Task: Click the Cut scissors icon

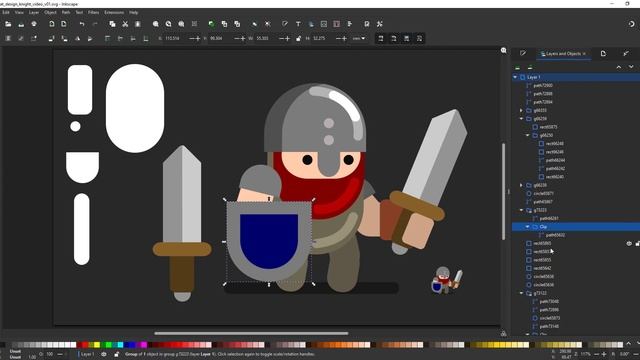Action: (125, 24)
